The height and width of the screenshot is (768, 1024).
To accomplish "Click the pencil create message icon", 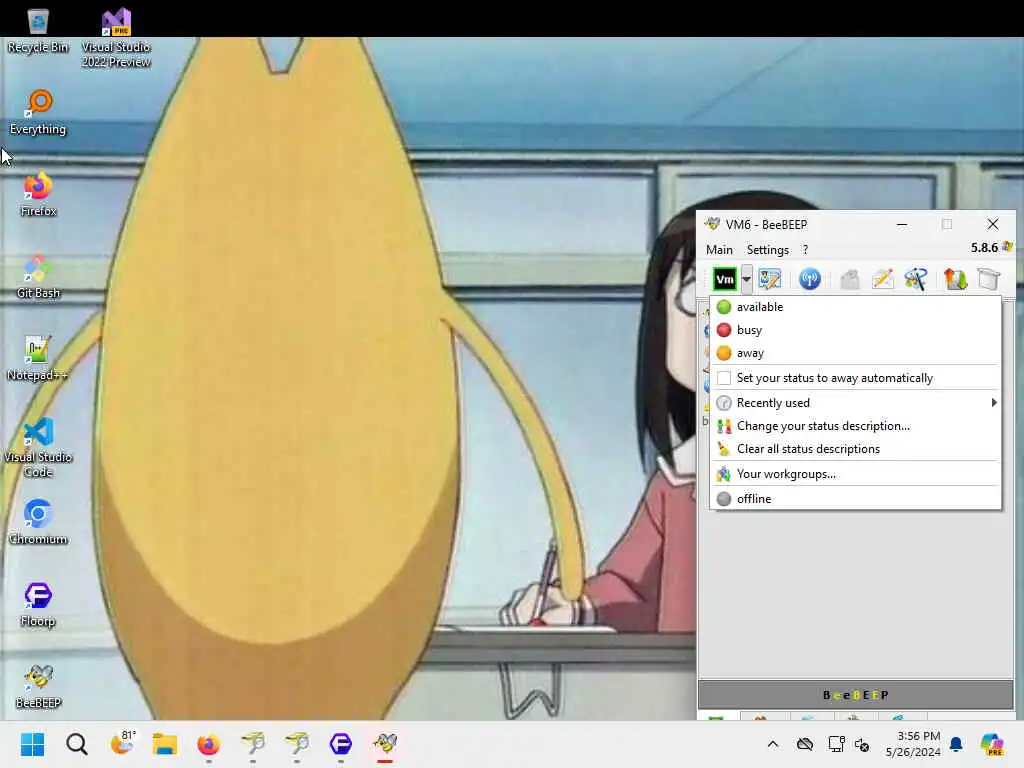I will [882, 280].
